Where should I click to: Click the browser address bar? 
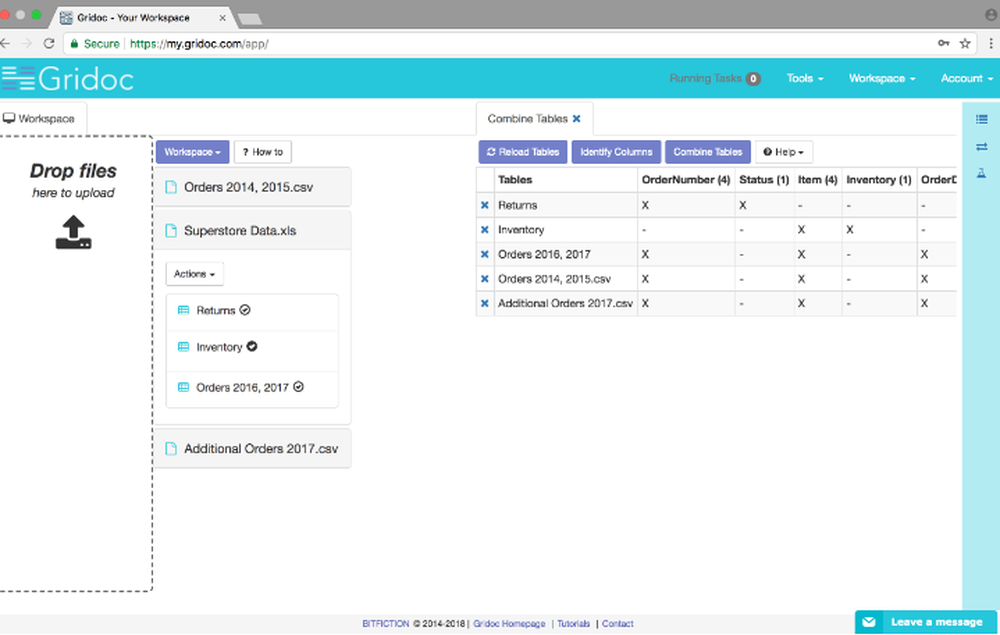(400, 44)
